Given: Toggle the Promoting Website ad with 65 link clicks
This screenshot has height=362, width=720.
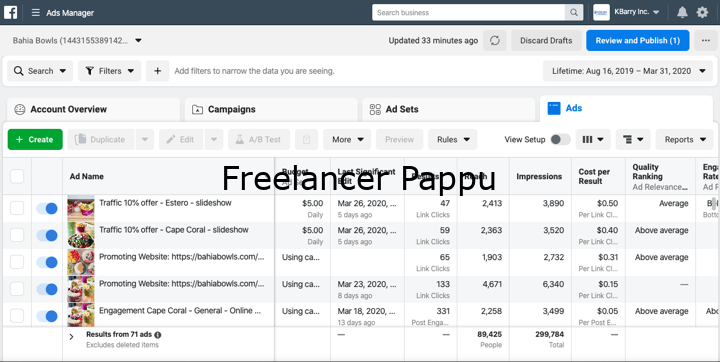Looking at the screenshot, I should click(47, 262).
